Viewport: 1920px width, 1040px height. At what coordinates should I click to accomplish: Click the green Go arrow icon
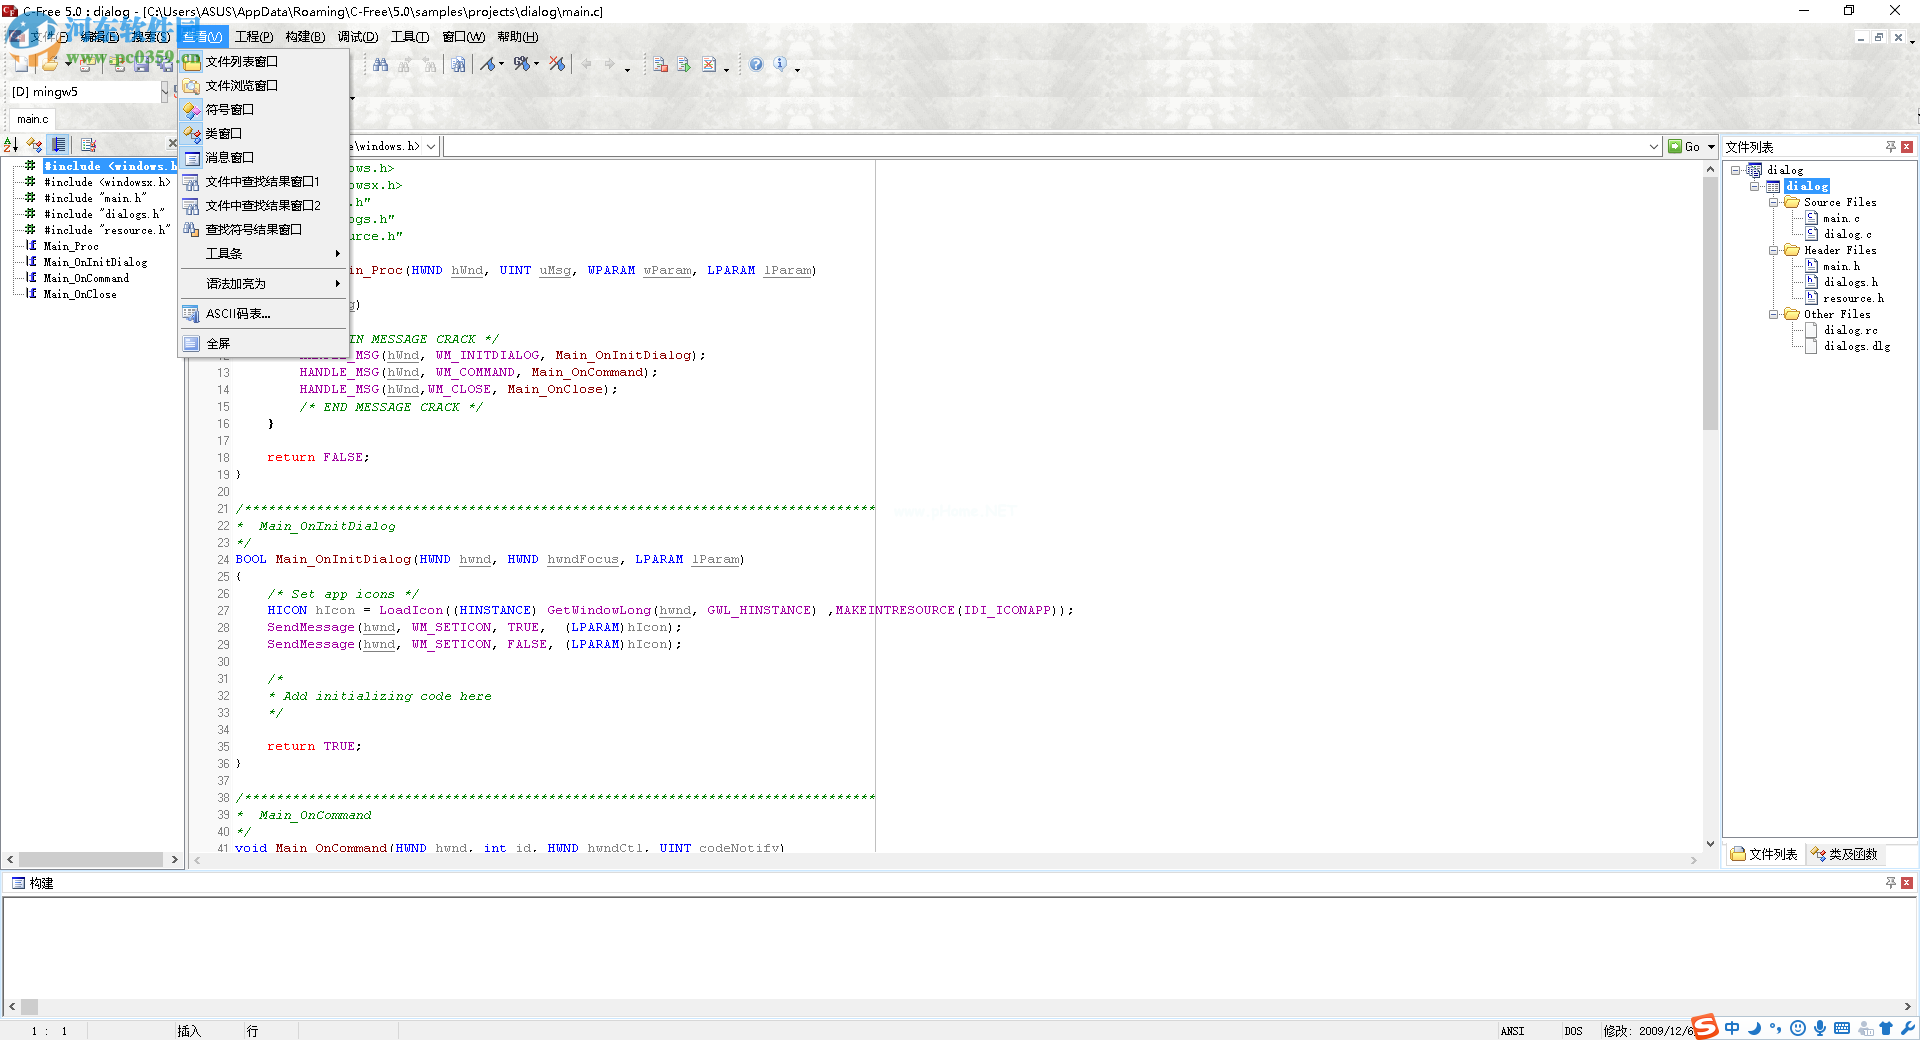pyautogui.click(x=1675, y=147)
